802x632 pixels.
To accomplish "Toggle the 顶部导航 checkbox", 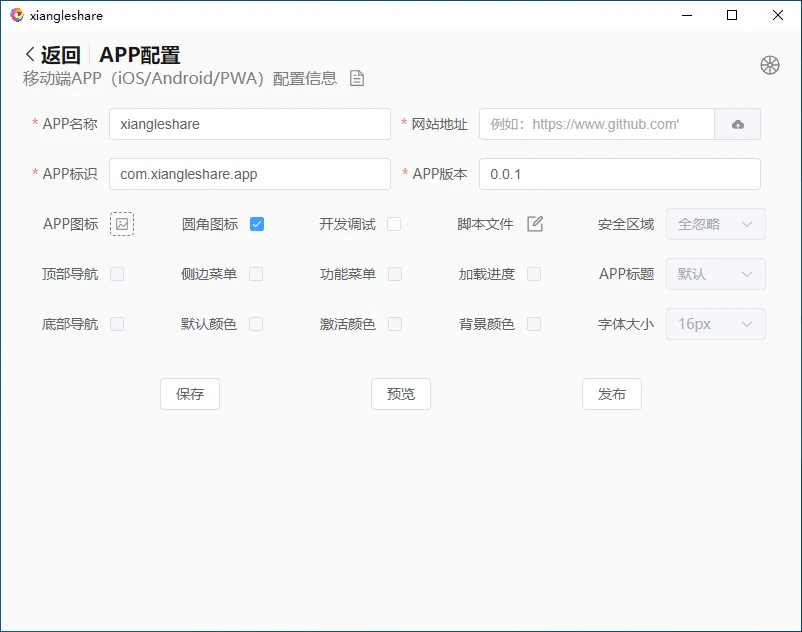I will click(117, 274).
